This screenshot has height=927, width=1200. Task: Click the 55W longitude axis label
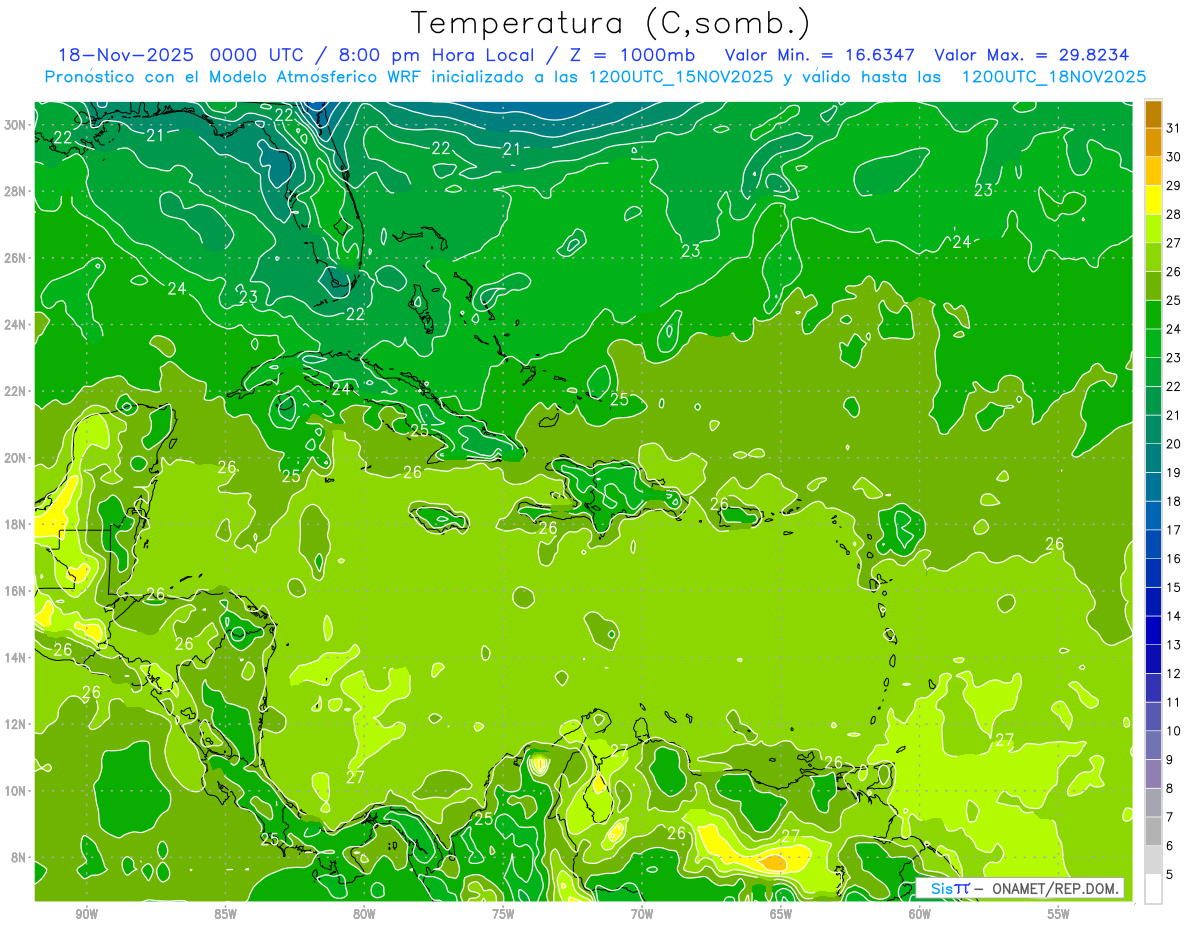pyautogui.click(x=1058, y=914)
